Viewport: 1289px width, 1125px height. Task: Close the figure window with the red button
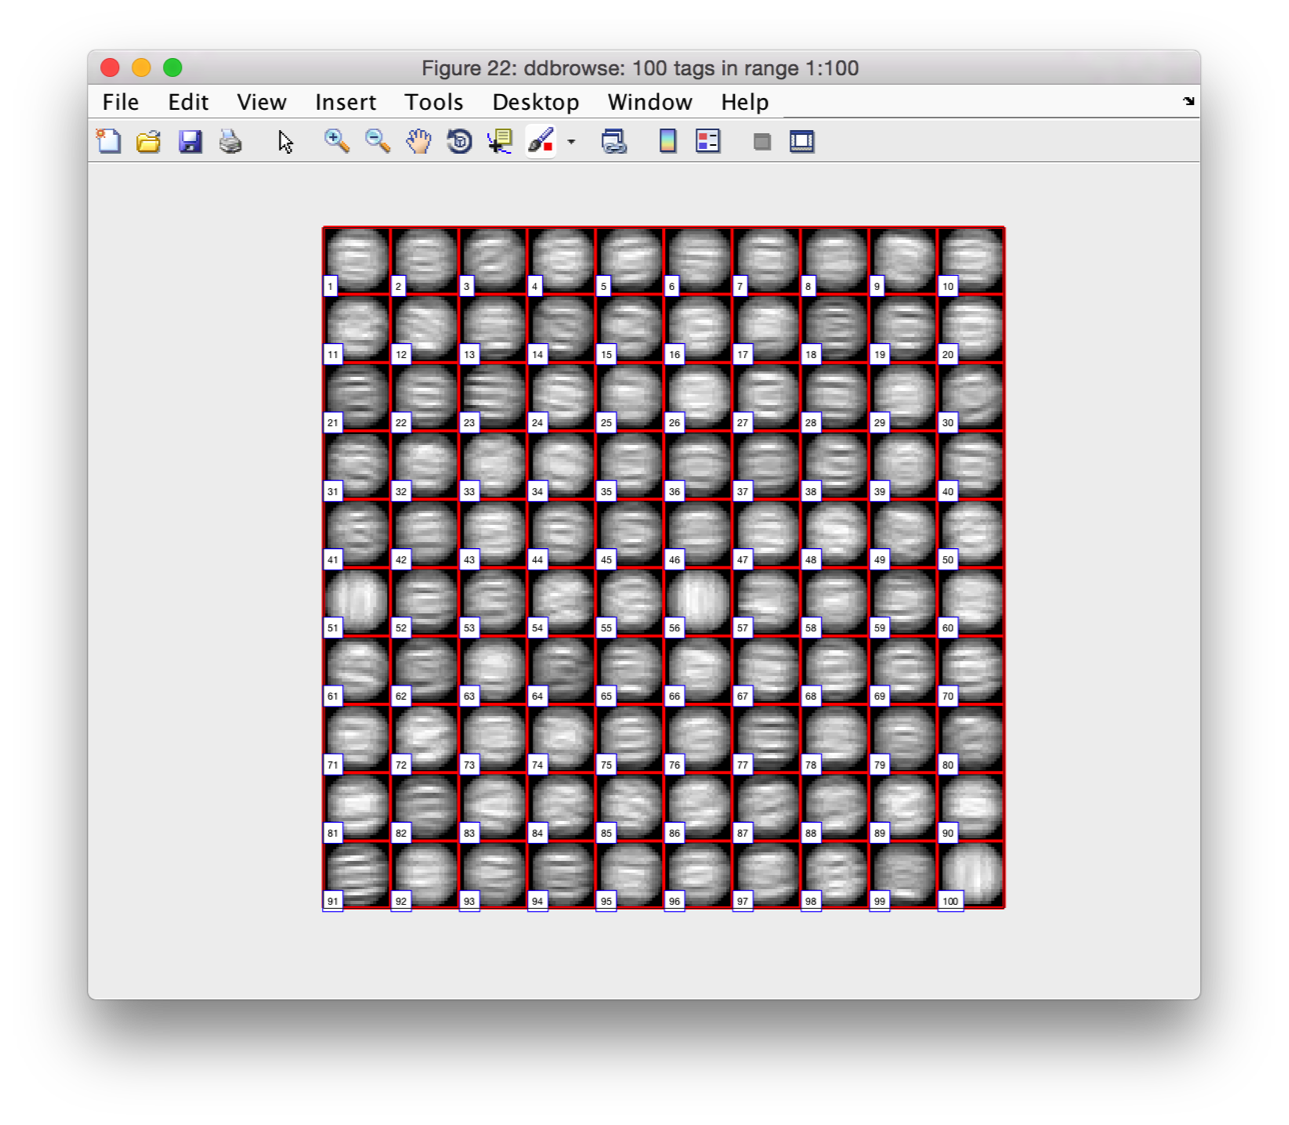click(x=111, y=67)
